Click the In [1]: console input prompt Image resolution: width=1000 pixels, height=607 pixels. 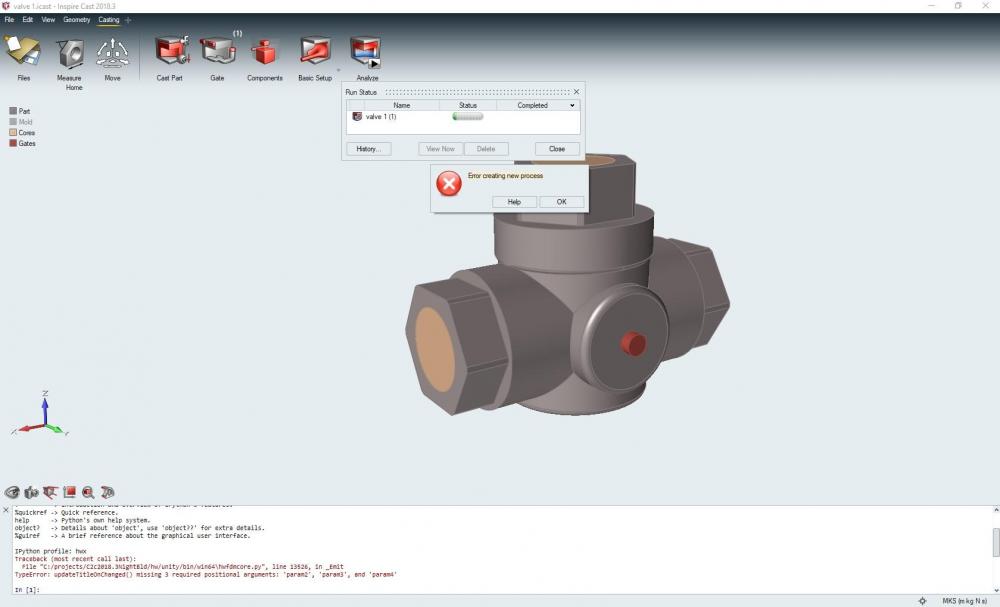(x=27, y=590)
